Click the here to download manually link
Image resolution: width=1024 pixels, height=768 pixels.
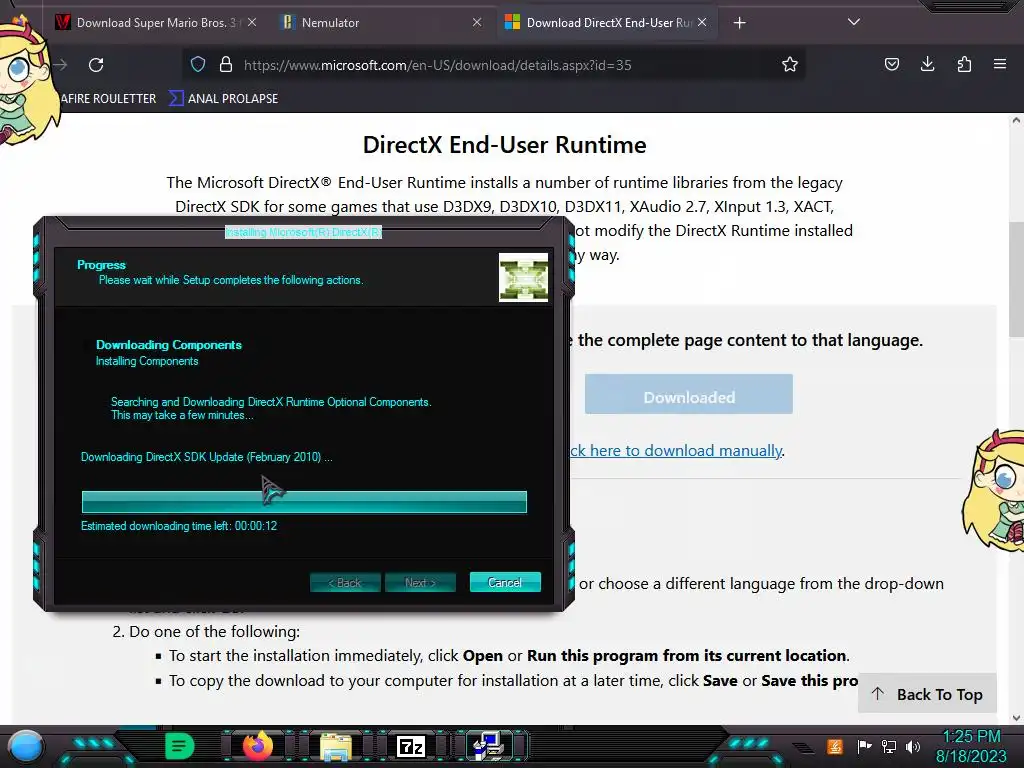(x=675, y=451)
